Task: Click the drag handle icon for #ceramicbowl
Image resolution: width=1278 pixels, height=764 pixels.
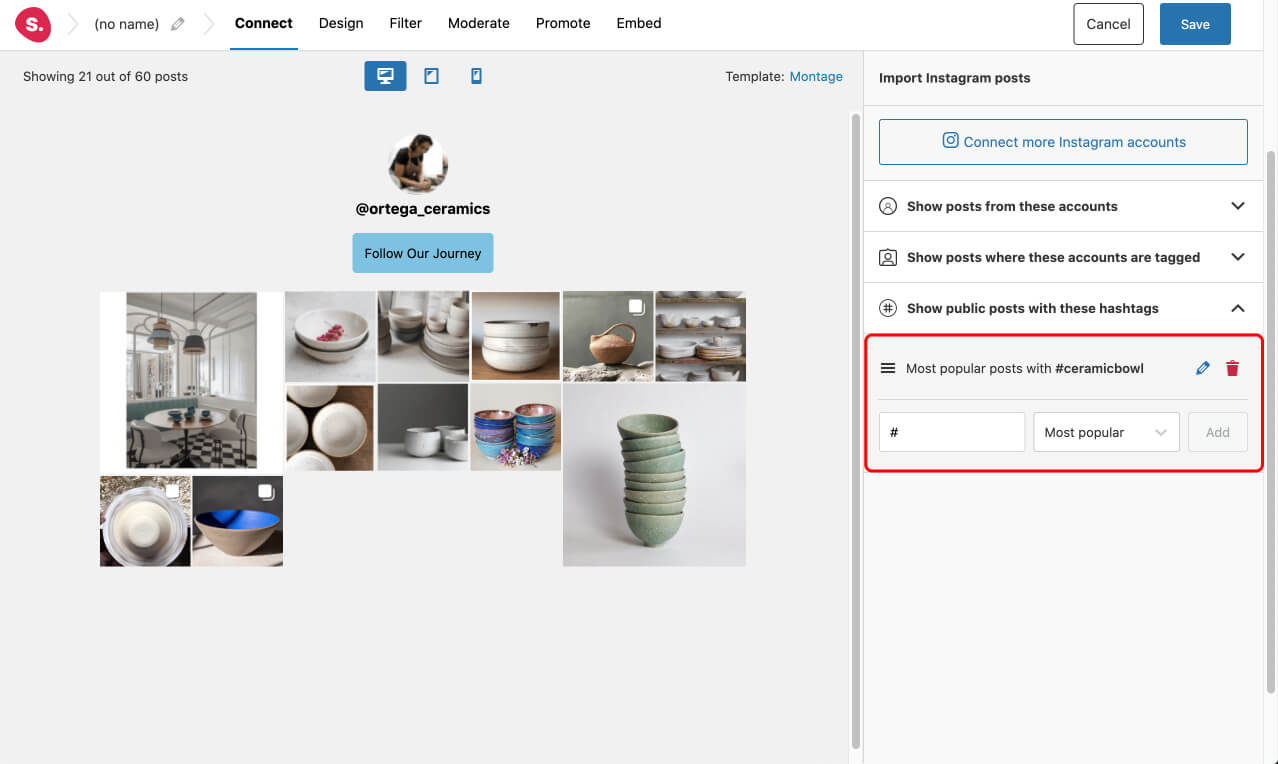Action: pyautogui.click(x=887, y=368)
